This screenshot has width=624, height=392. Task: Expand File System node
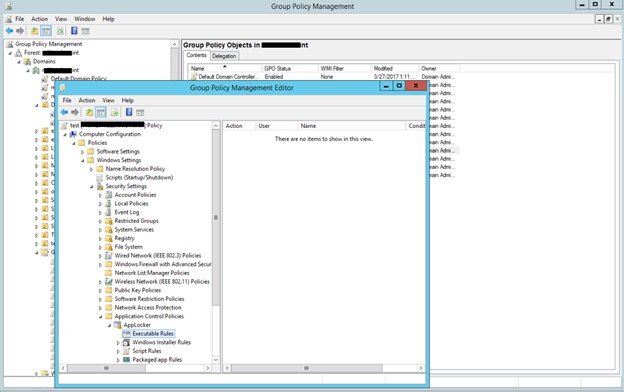pyautogui.click(x=100, y=247)
